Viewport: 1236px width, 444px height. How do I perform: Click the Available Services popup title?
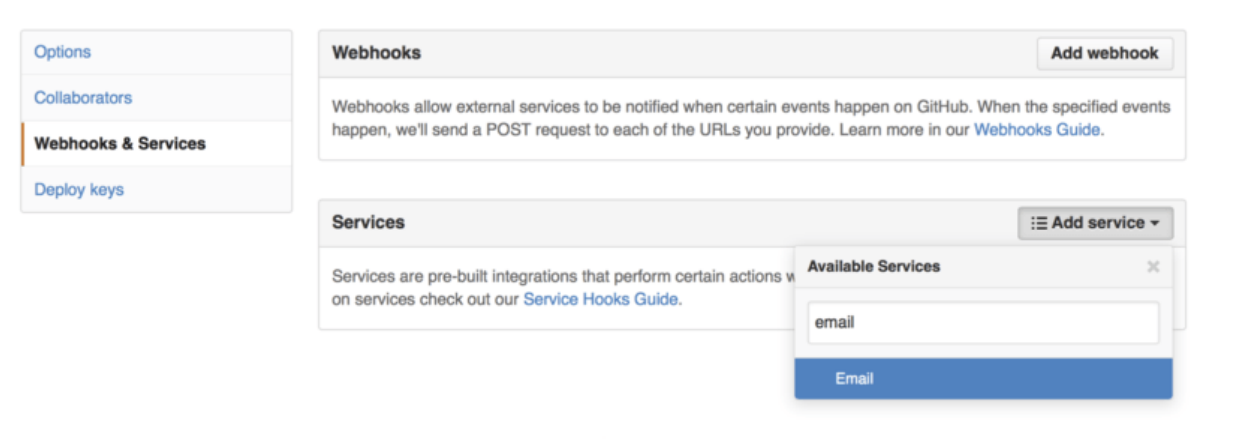coord(873,267)
